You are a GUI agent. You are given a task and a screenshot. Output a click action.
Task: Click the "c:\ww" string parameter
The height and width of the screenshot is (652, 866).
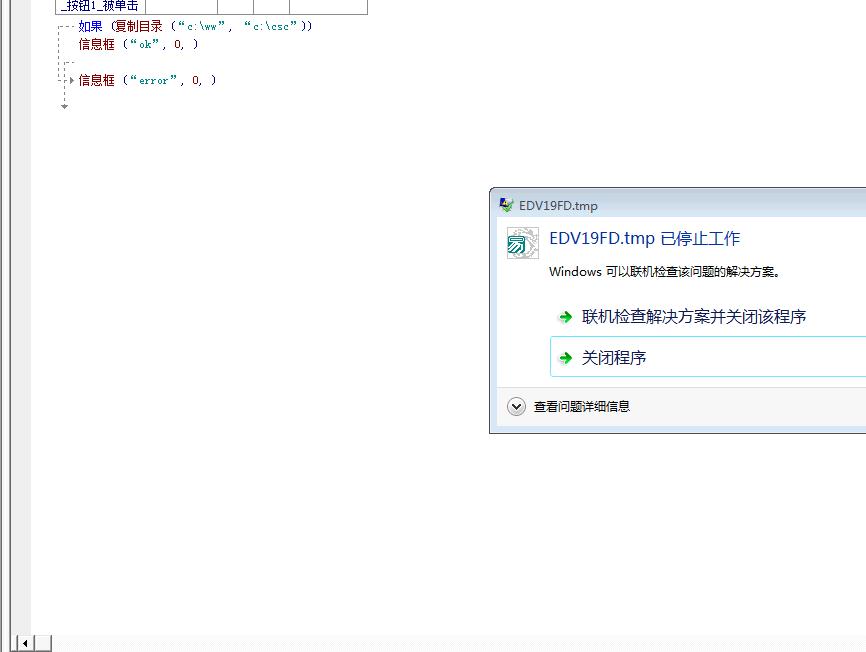(x=201, y=26)
